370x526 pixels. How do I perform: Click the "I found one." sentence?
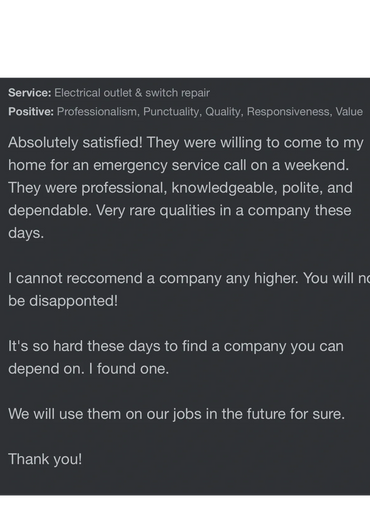coord(129,369)
